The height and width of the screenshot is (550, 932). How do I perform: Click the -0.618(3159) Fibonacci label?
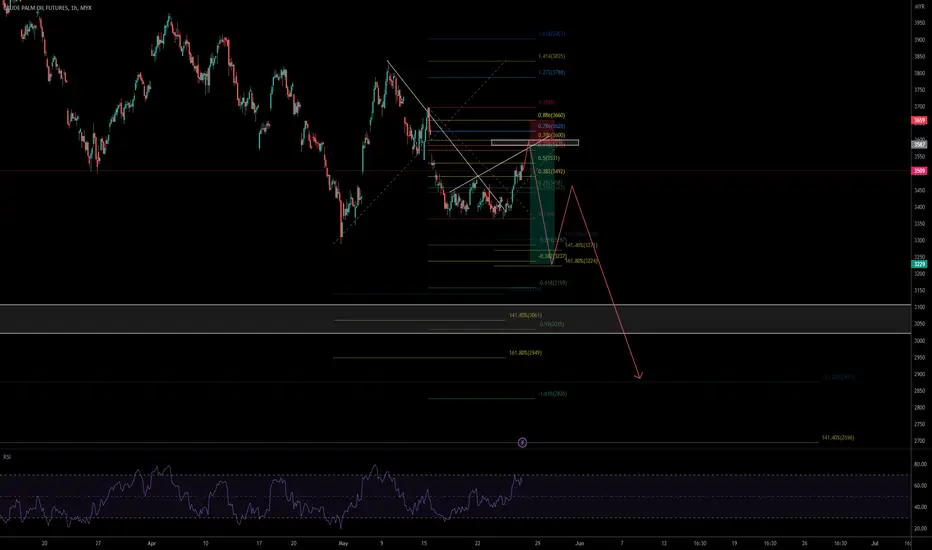coord(552,283)
